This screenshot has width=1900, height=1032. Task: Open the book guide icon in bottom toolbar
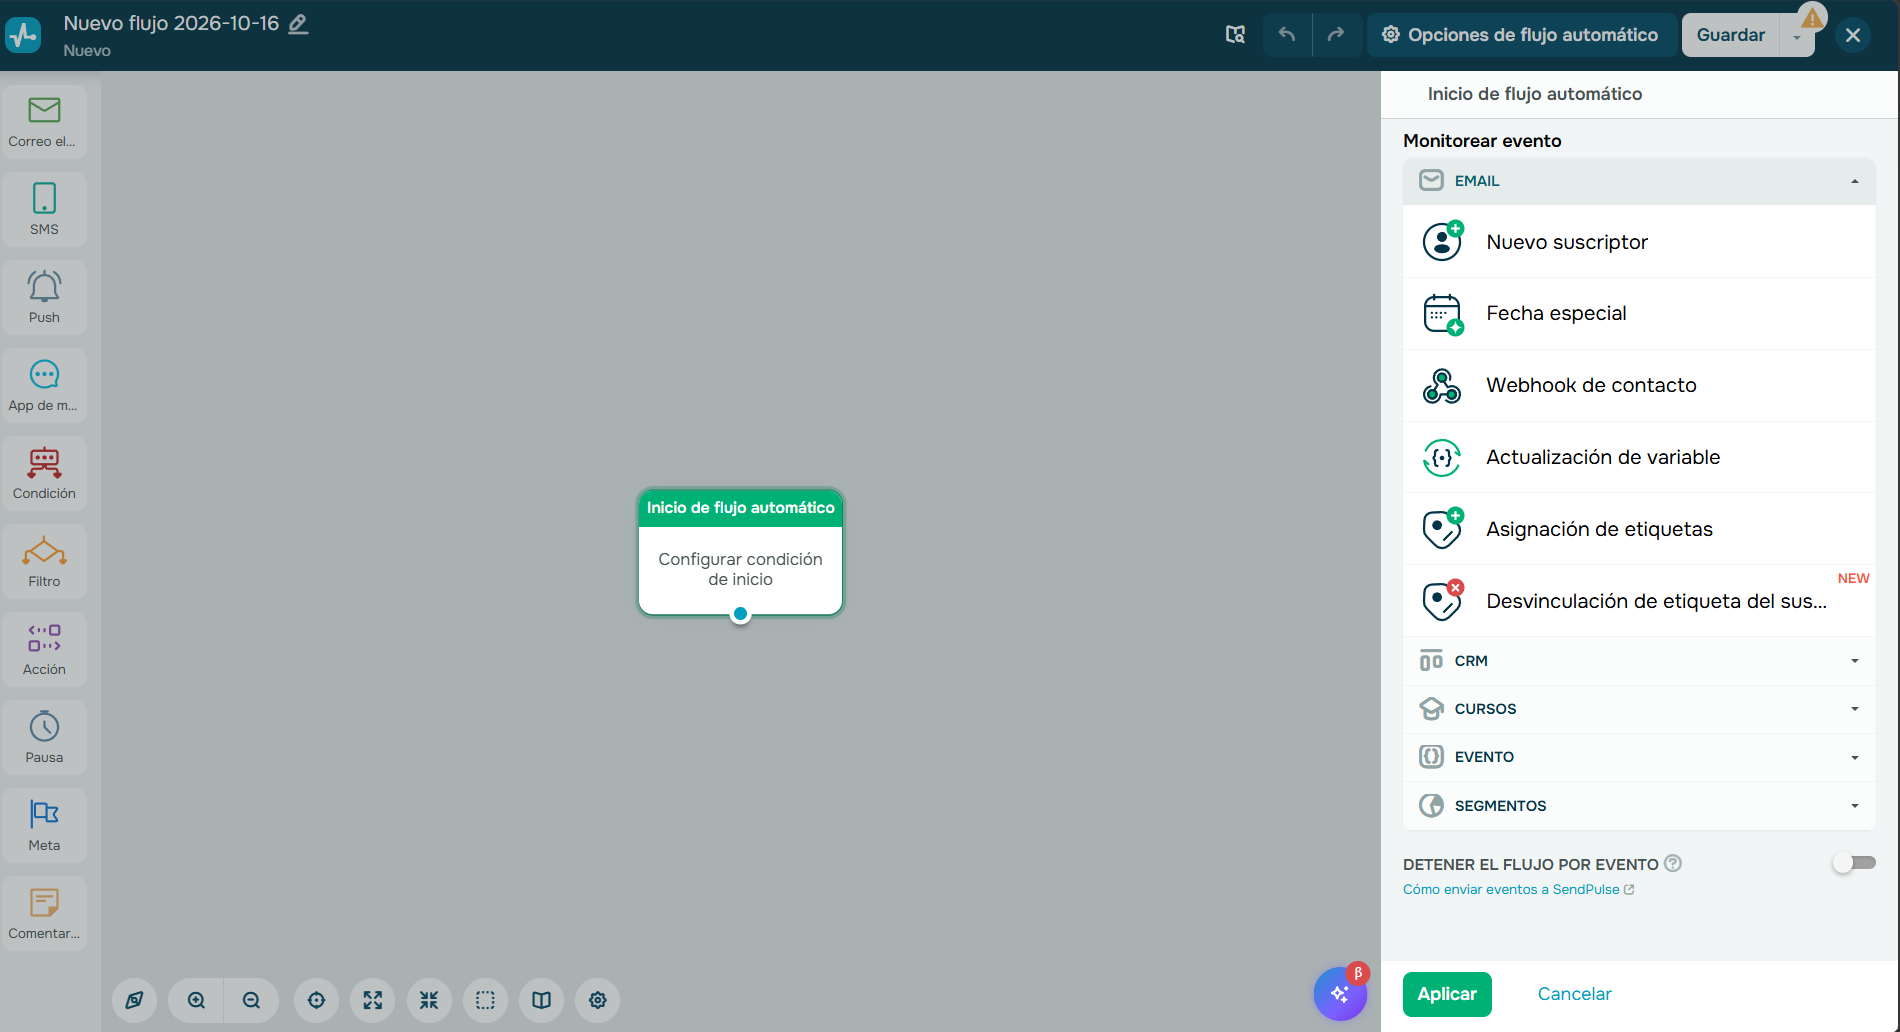click(541, 1000)
